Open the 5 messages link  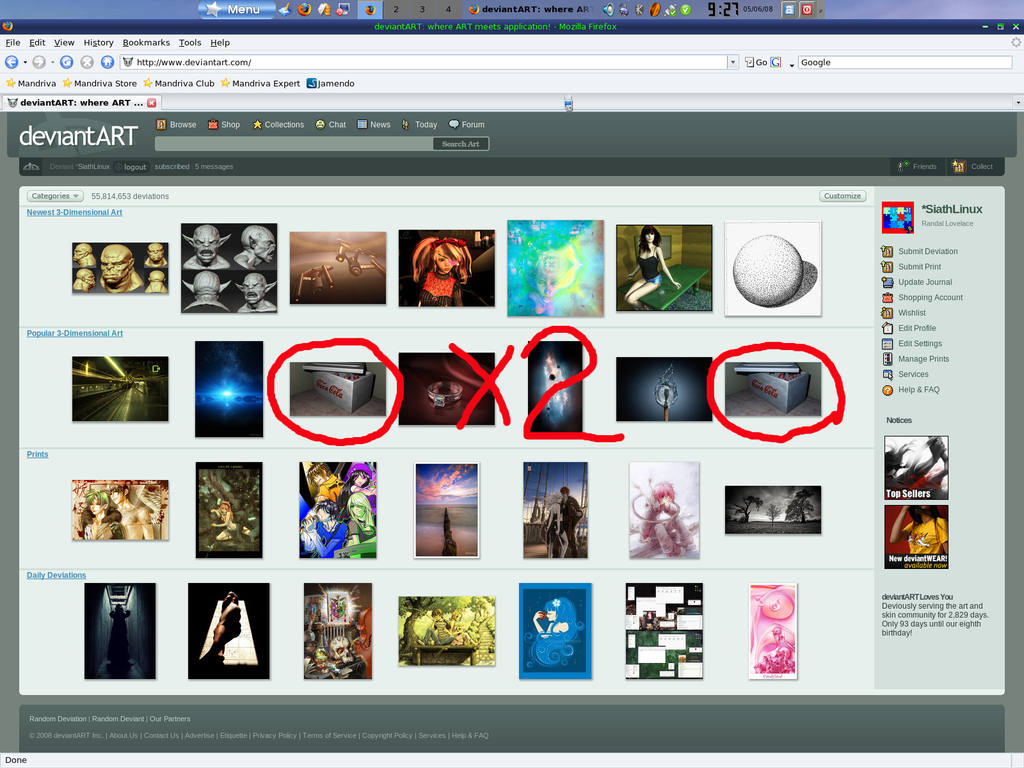point(214,167)
